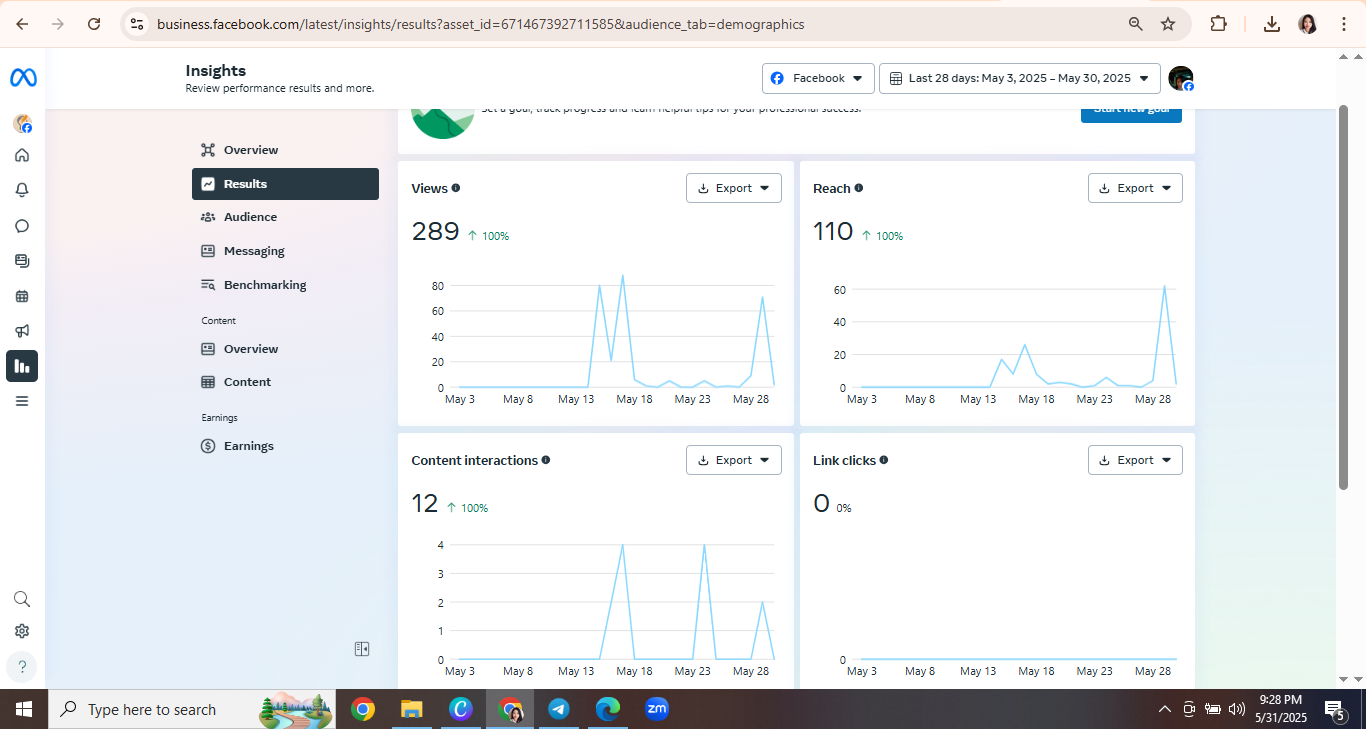Open the Last 28 days date range dropdown
Image resolution: width=1366 pixels, height=729 pixels.
point(1020,78)
